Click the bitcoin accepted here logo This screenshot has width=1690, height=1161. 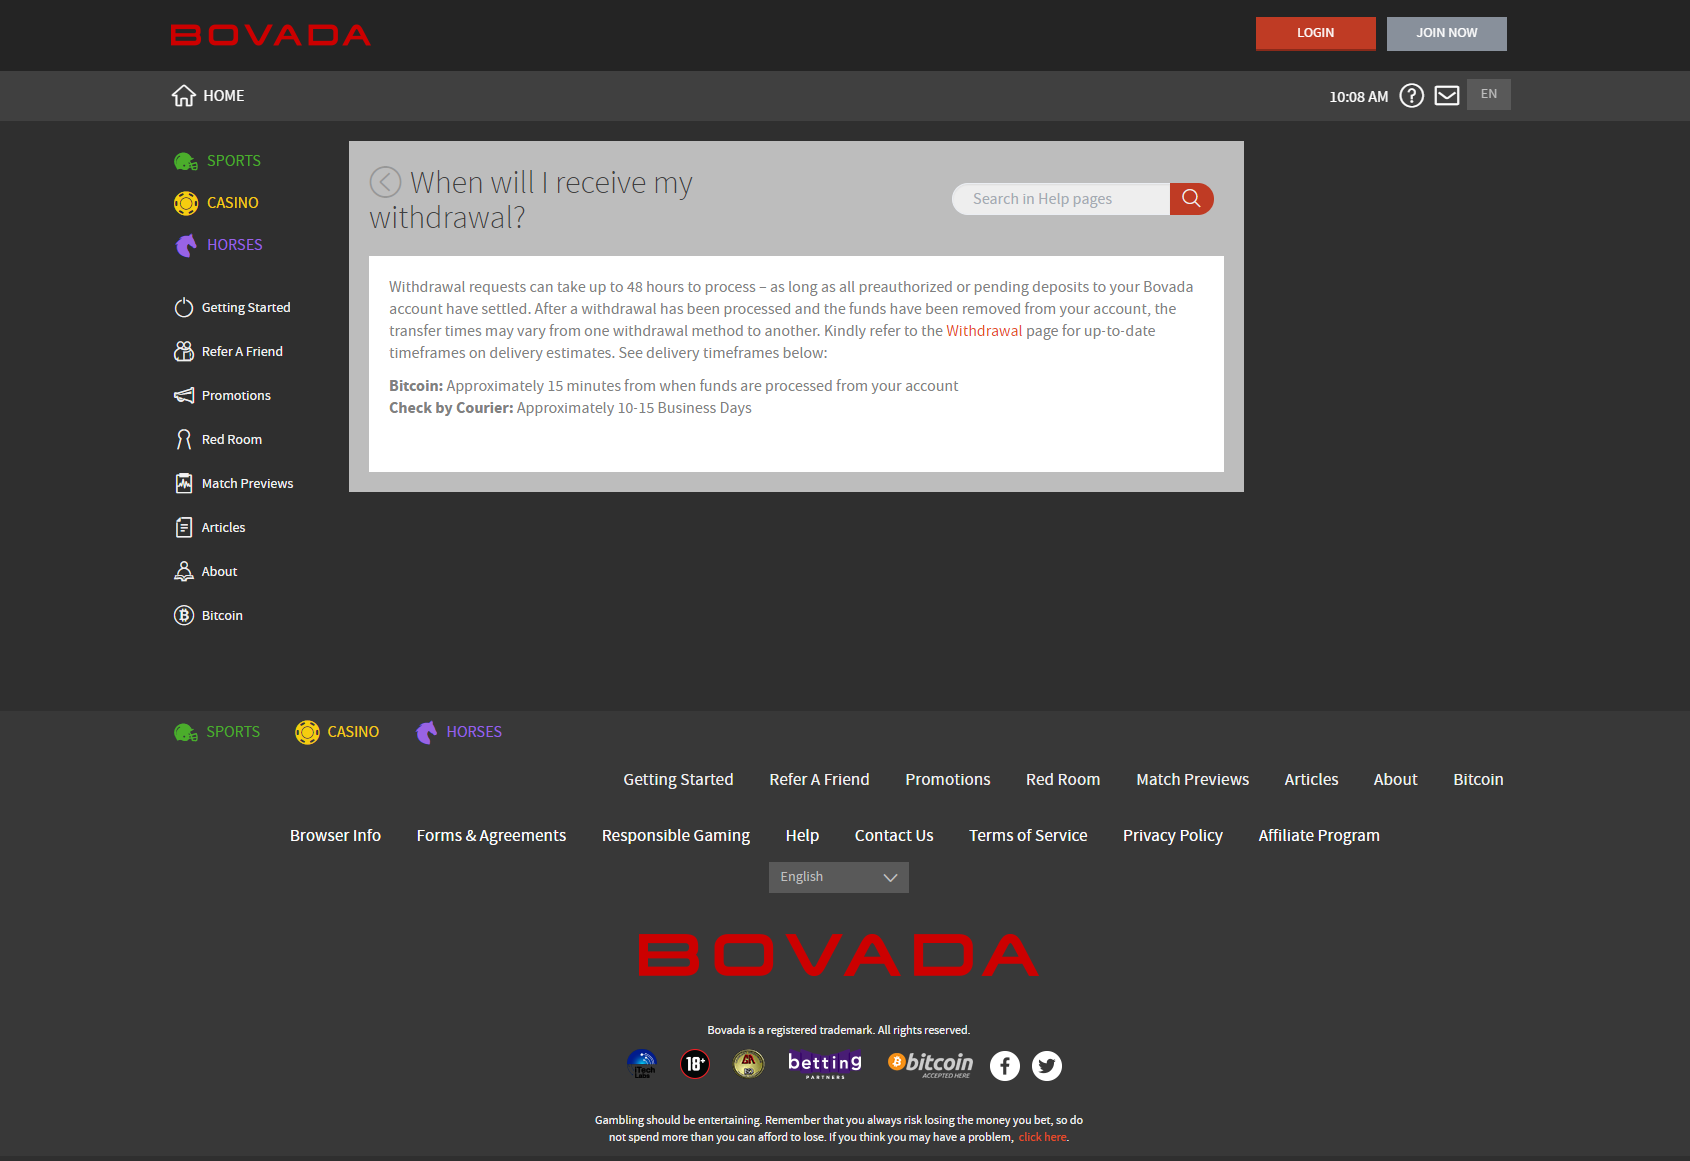coord(930,1064)
